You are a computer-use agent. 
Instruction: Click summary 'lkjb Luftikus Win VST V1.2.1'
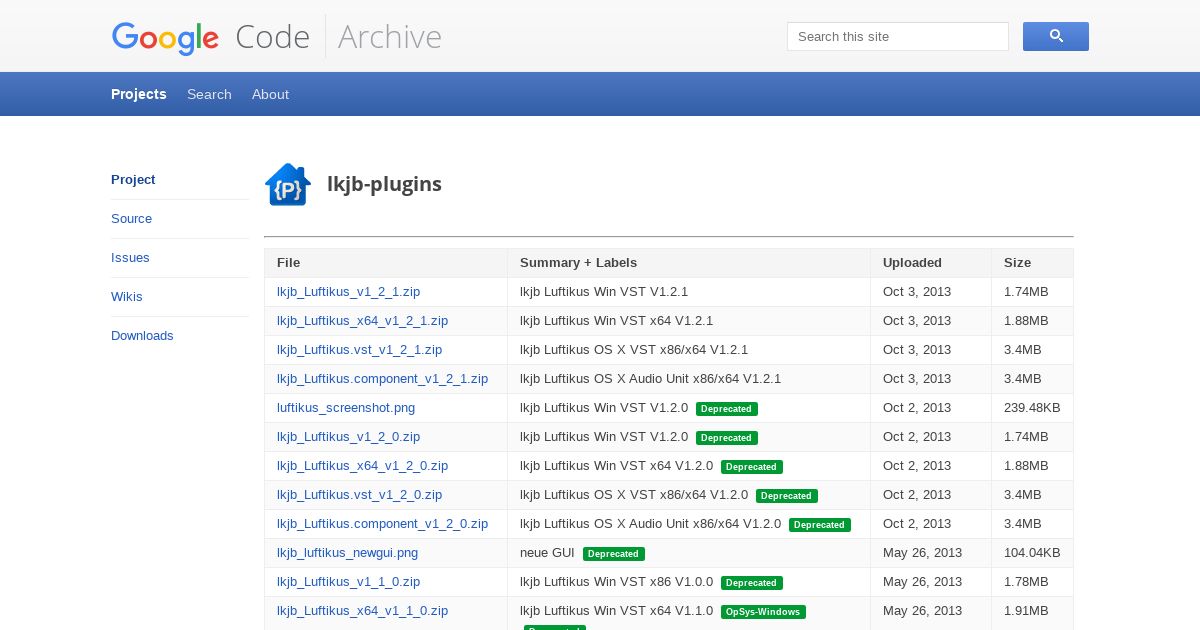[604, 292]
